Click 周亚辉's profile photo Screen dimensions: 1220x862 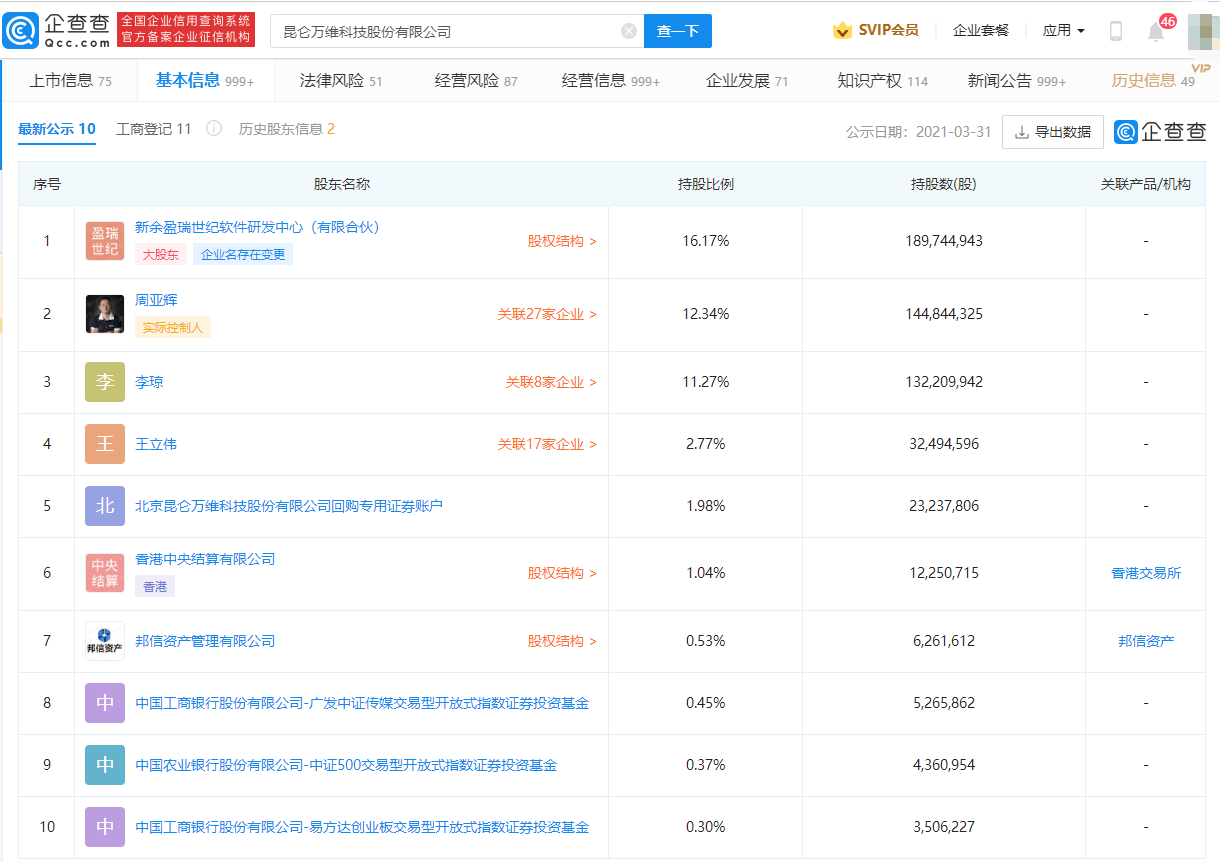tap(105, 314)
